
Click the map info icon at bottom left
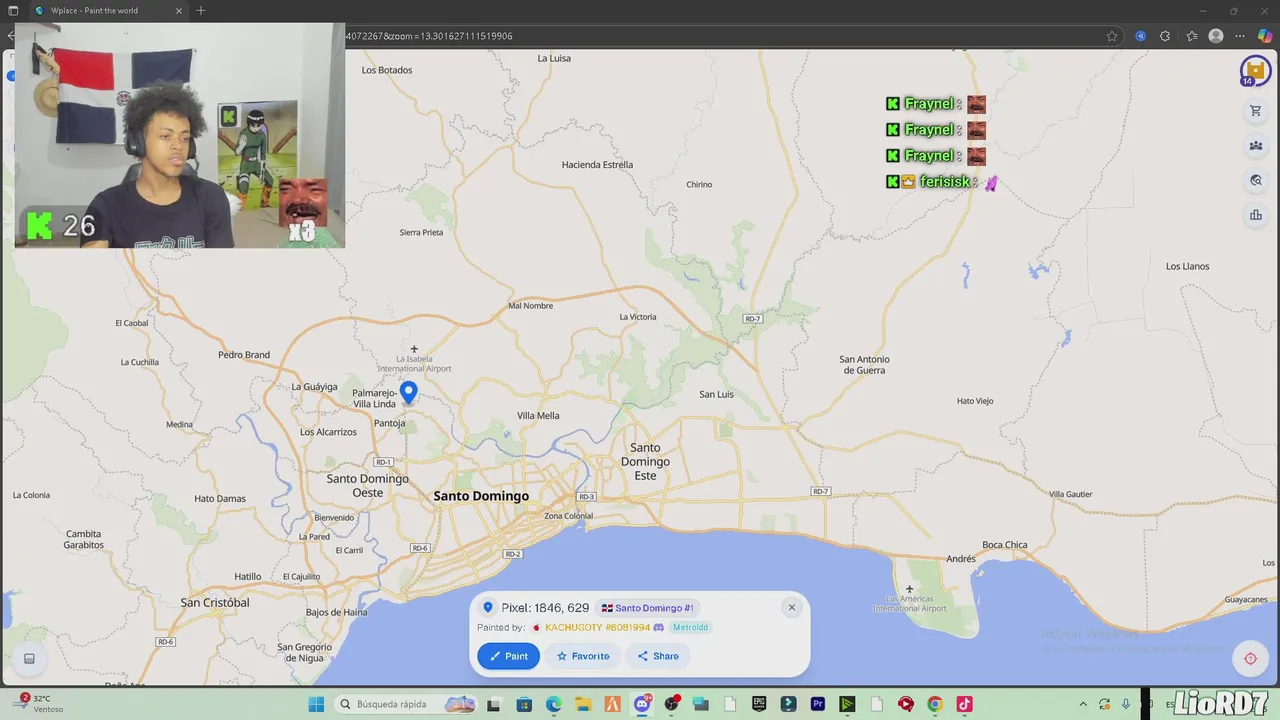pyautogui.click(x=29, y=658)
